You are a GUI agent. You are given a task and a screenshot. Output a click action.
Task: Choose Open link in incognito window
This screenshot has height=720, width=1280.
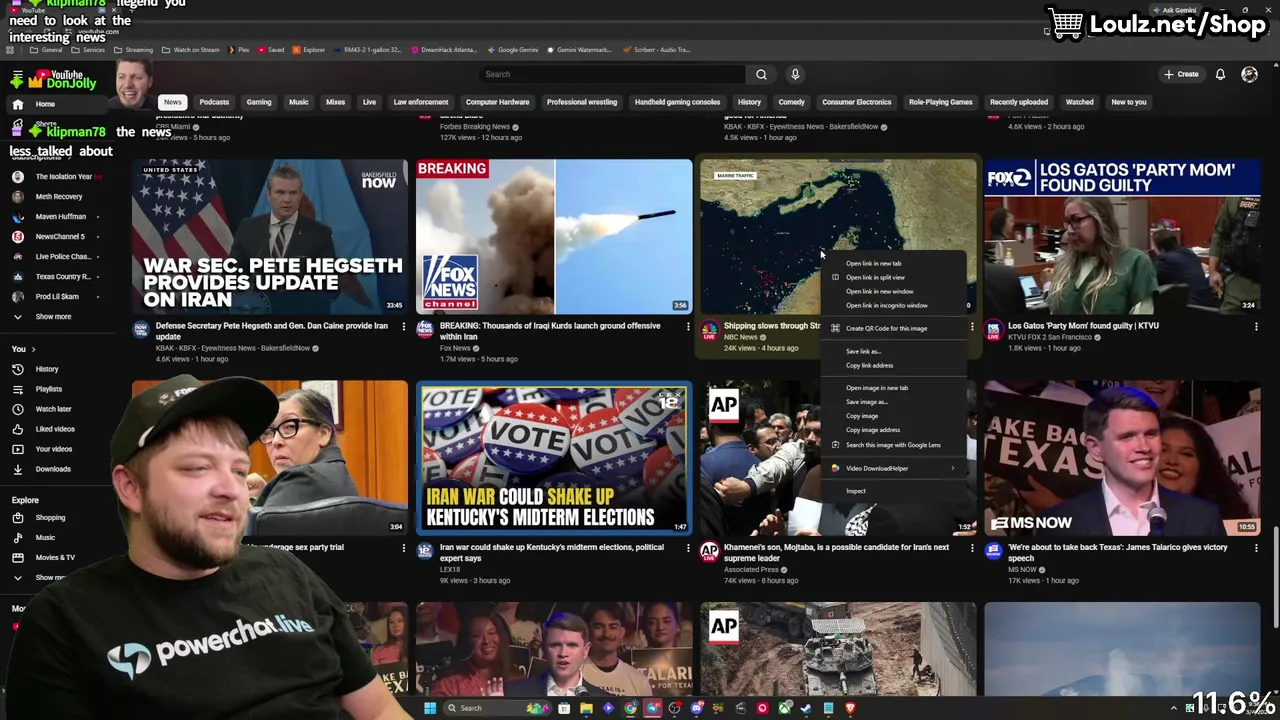(893, 306)
